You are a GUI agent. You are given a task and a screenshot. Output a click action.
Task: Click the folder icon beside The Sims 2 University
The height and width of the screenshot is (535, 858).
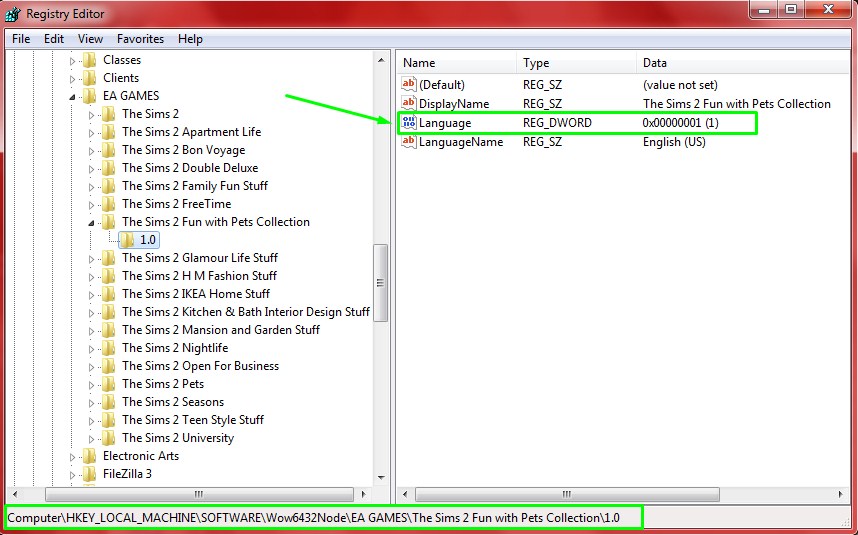tap(109, 439)
